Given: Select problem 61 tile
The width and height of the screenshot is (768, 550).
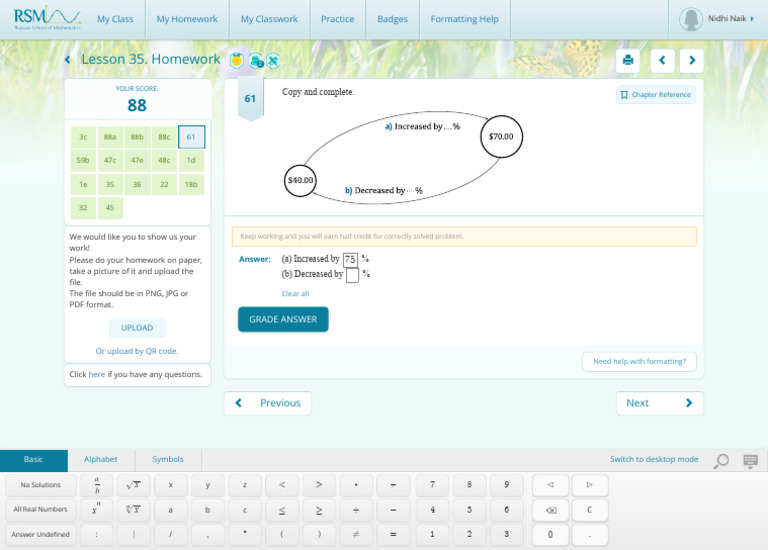Looking at the screenshot, I should click(x=191, y=137).
